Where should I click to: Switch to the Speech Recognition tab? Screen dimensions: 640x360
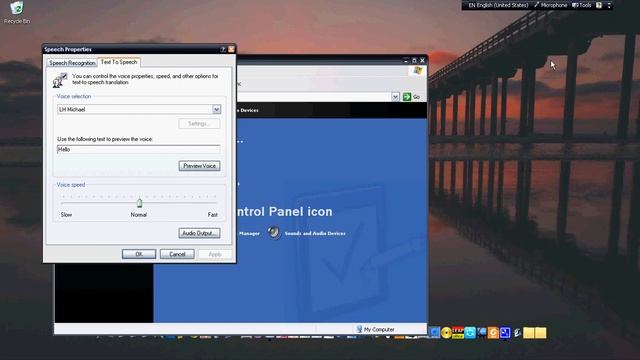[x=72, y=63]
